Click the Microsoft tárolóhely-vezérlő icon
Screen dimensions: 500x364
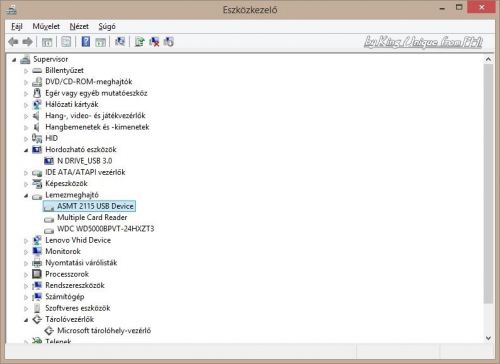(x=49, y=331)
